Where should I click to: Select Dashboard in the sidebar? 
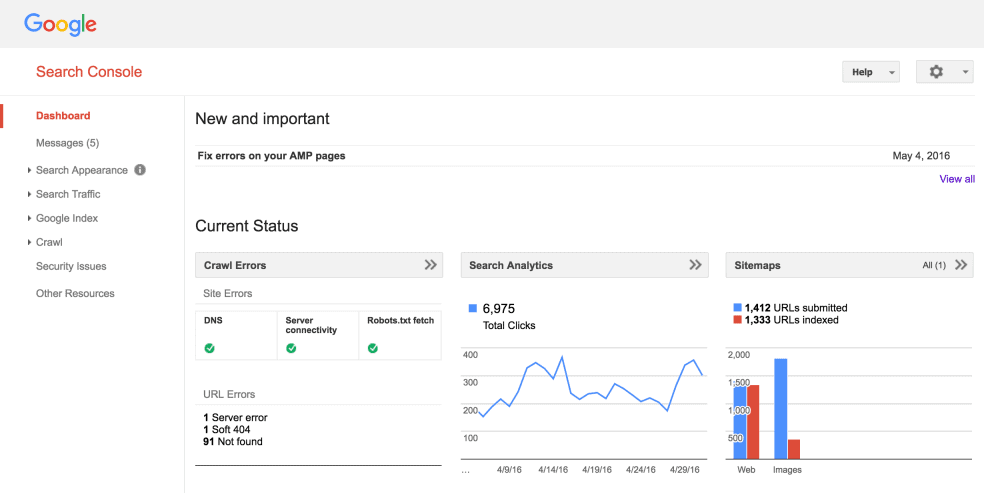click(x=63, y=115)
